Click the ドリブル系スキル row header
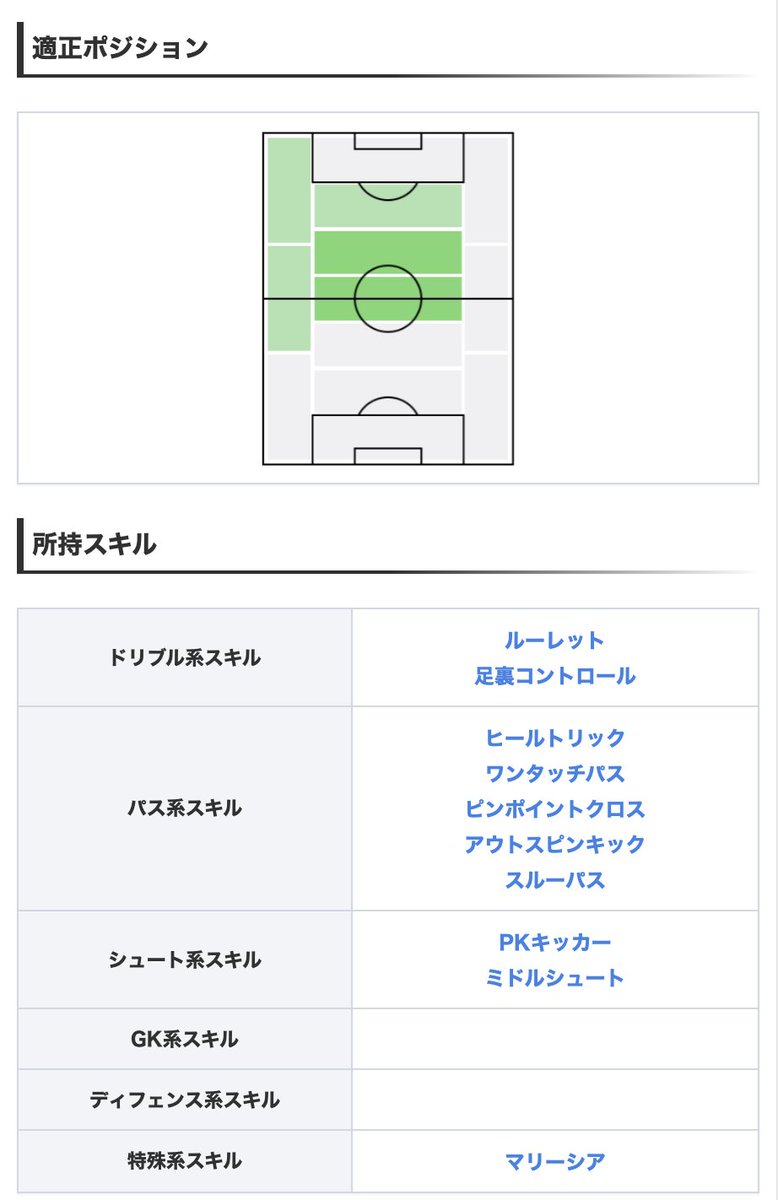 185,658
